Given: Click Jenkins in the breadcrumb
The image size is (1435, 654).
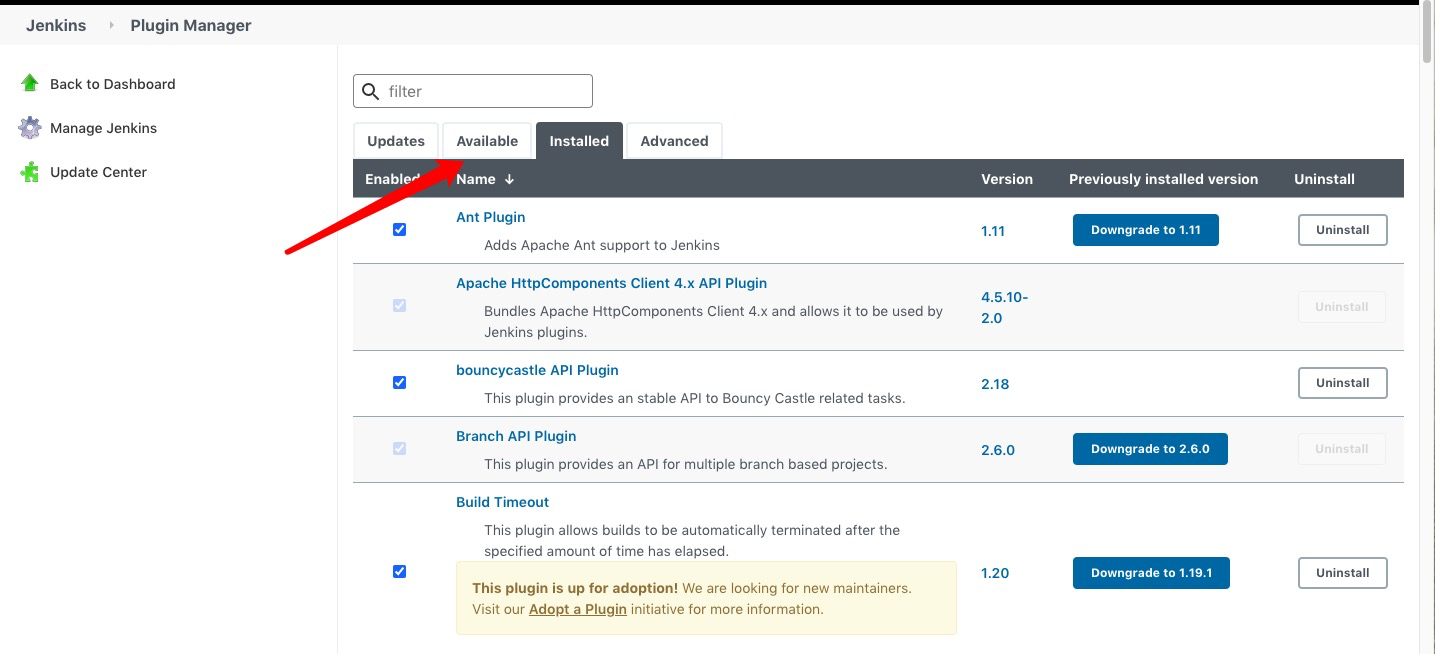Looking at the screenshot, I should pyautogui.click(x=56, y=25).
